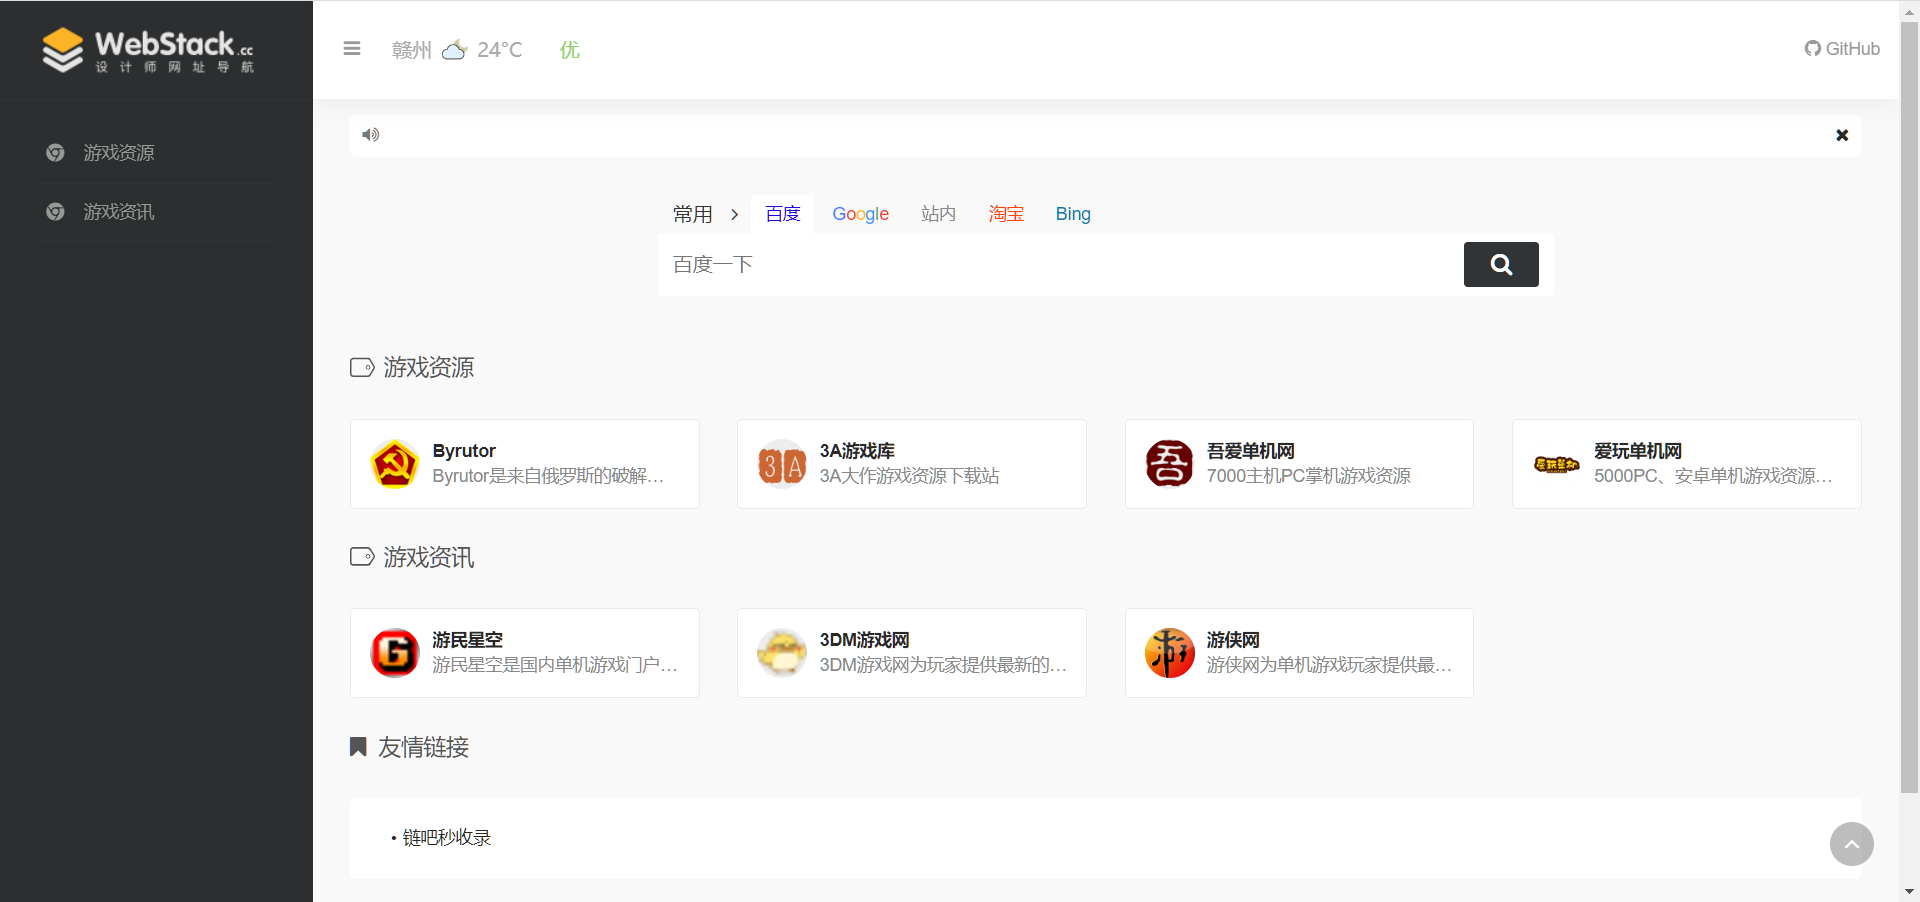This screenshot has width=1920, height=902.
Task: Click the 吾爱单机网 red logo icon
Action: [x=1170, y=464]
